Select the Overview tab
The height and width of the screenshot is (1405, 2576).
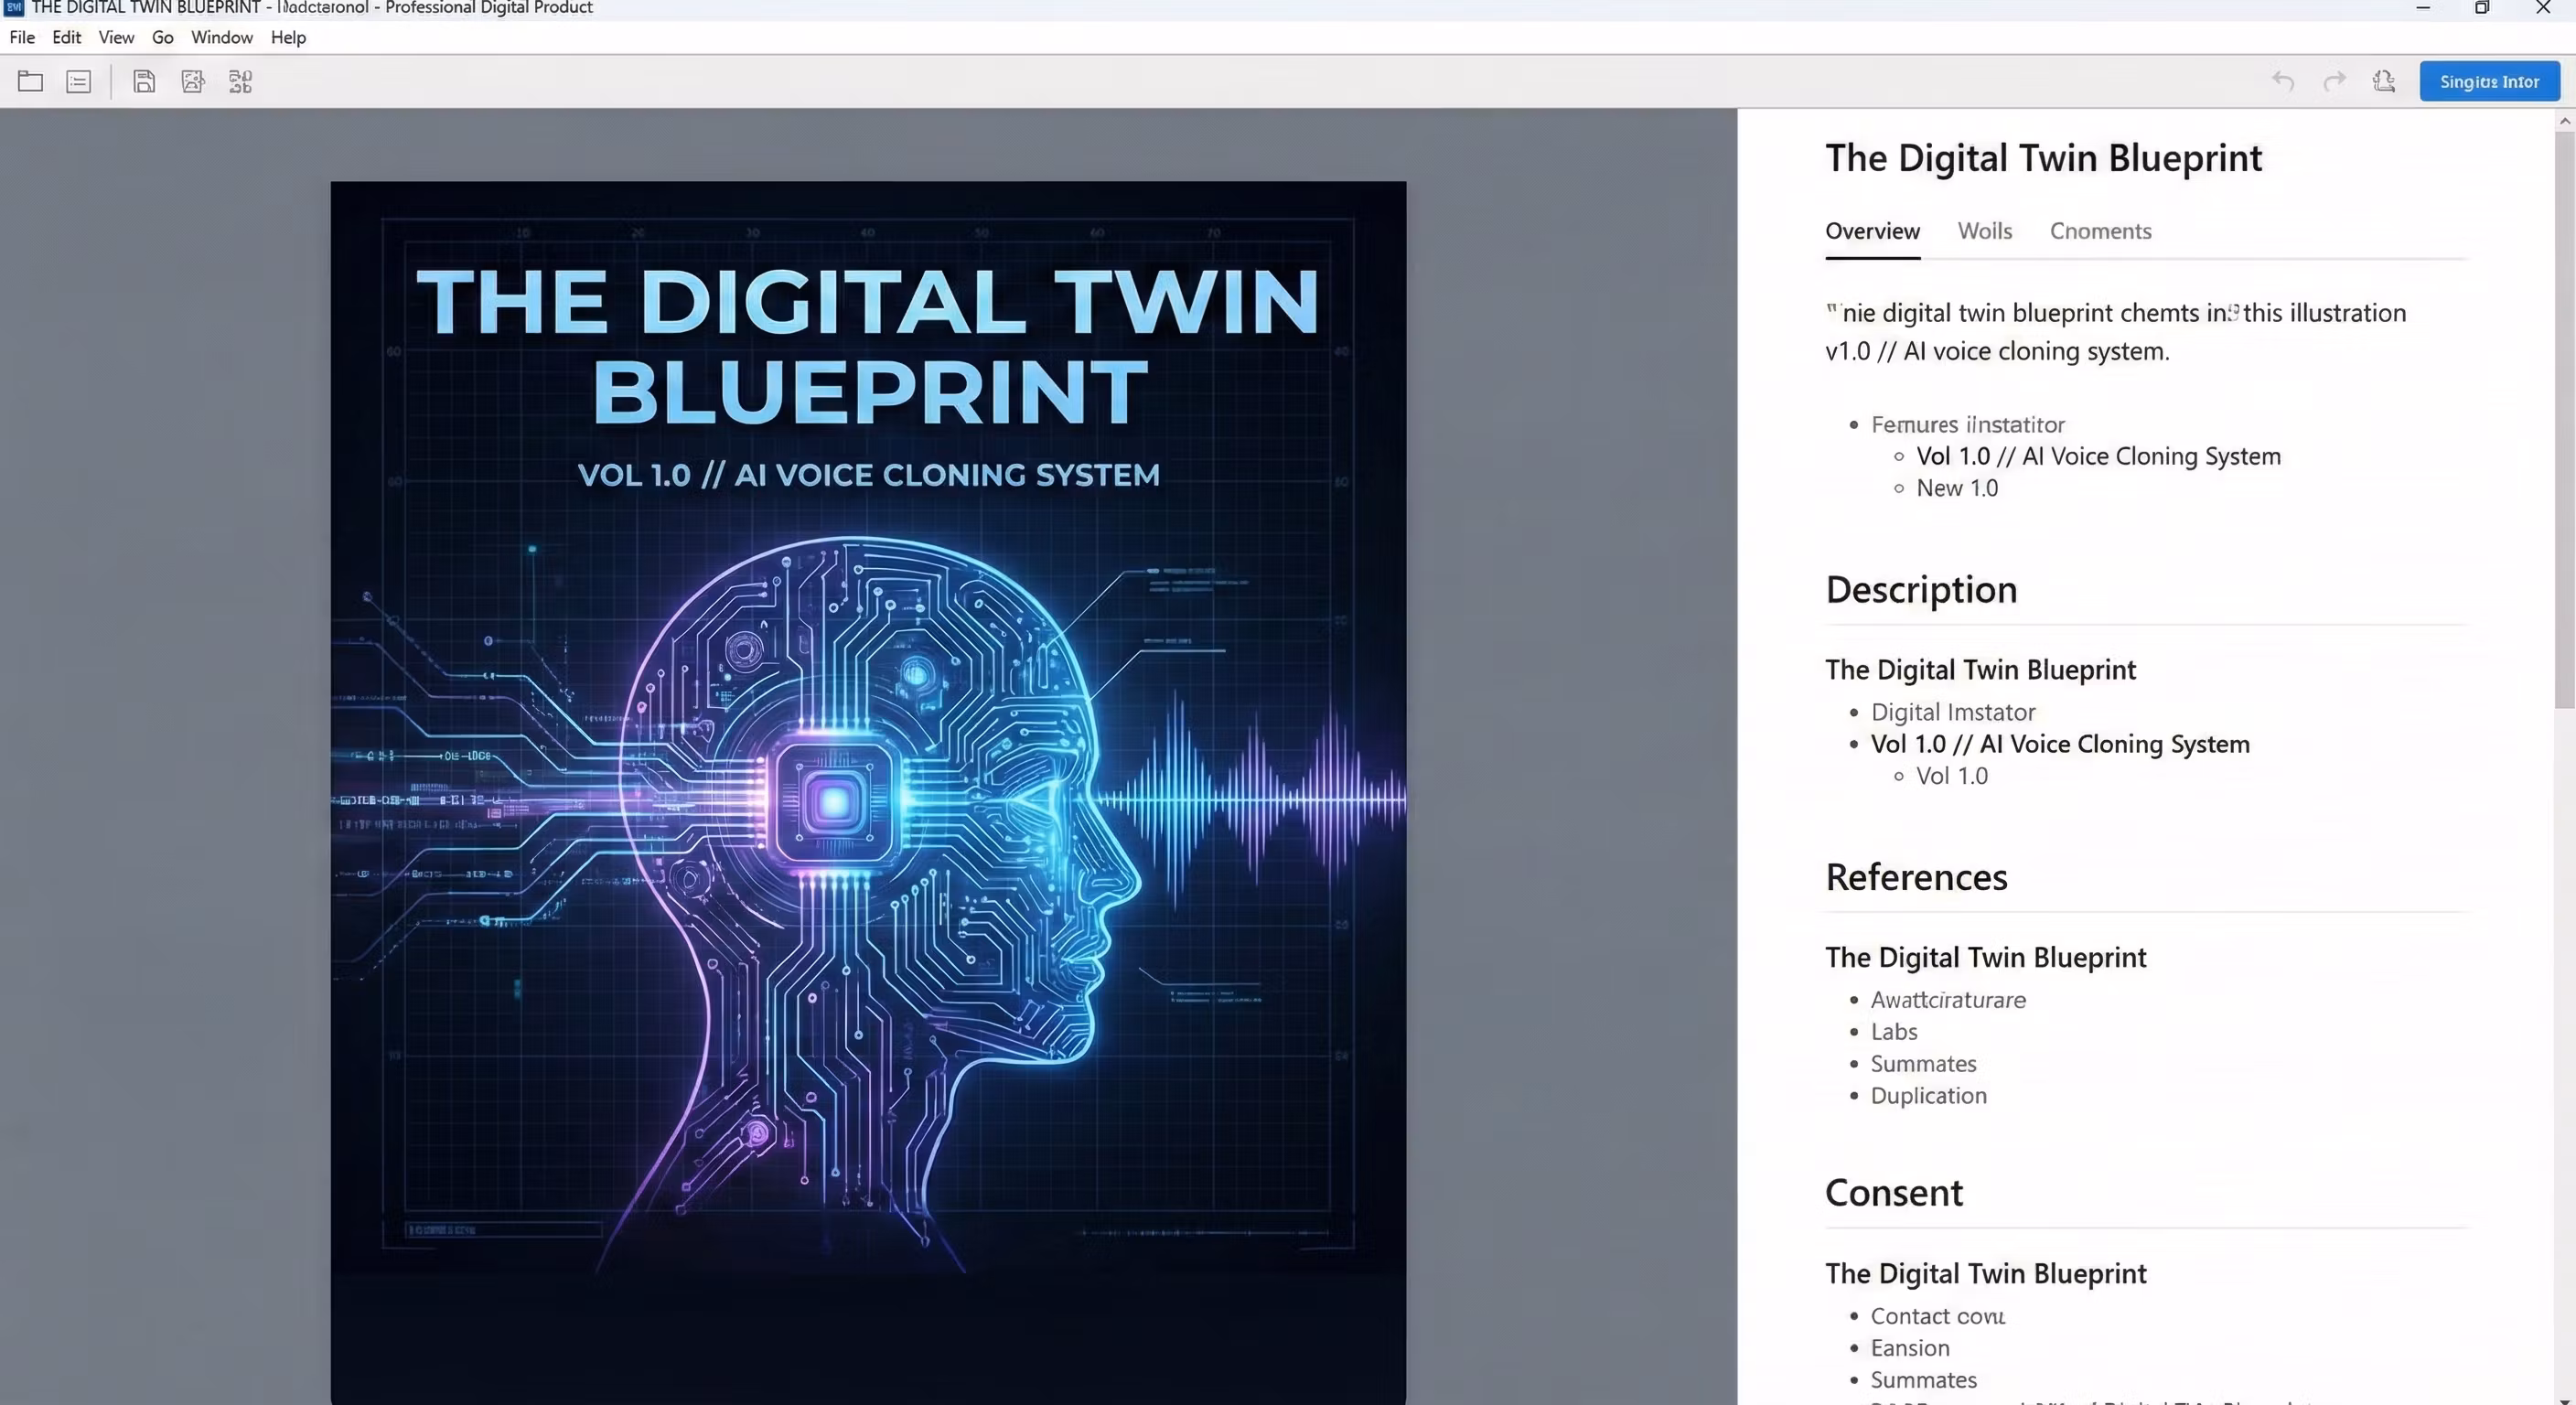1872,231
